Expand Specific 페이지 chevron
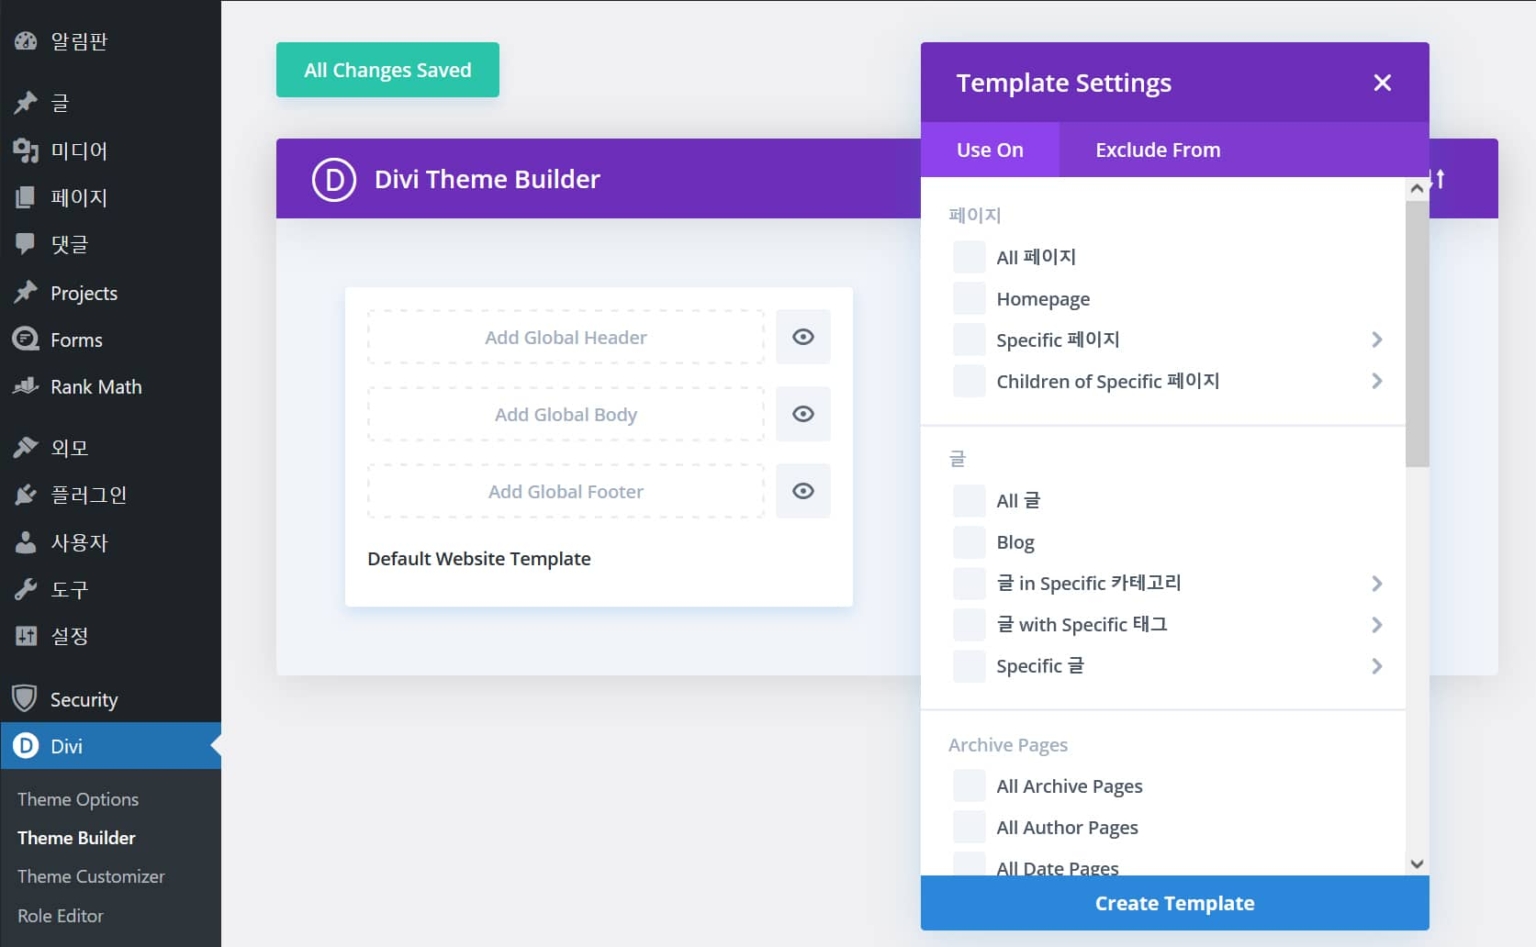1536x947 pixels. pos(1377,340)
